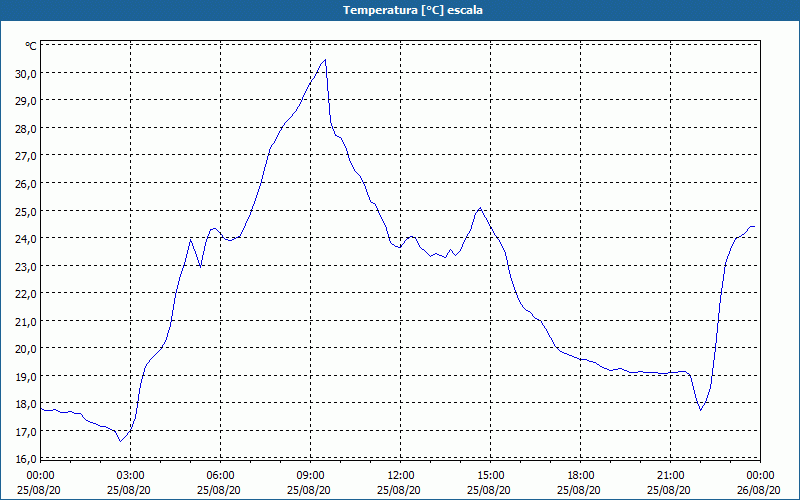Click the 00:00 time label above 26/08/20
The width and height of the screenshot is (800, 500).
(x=760, y=476)
